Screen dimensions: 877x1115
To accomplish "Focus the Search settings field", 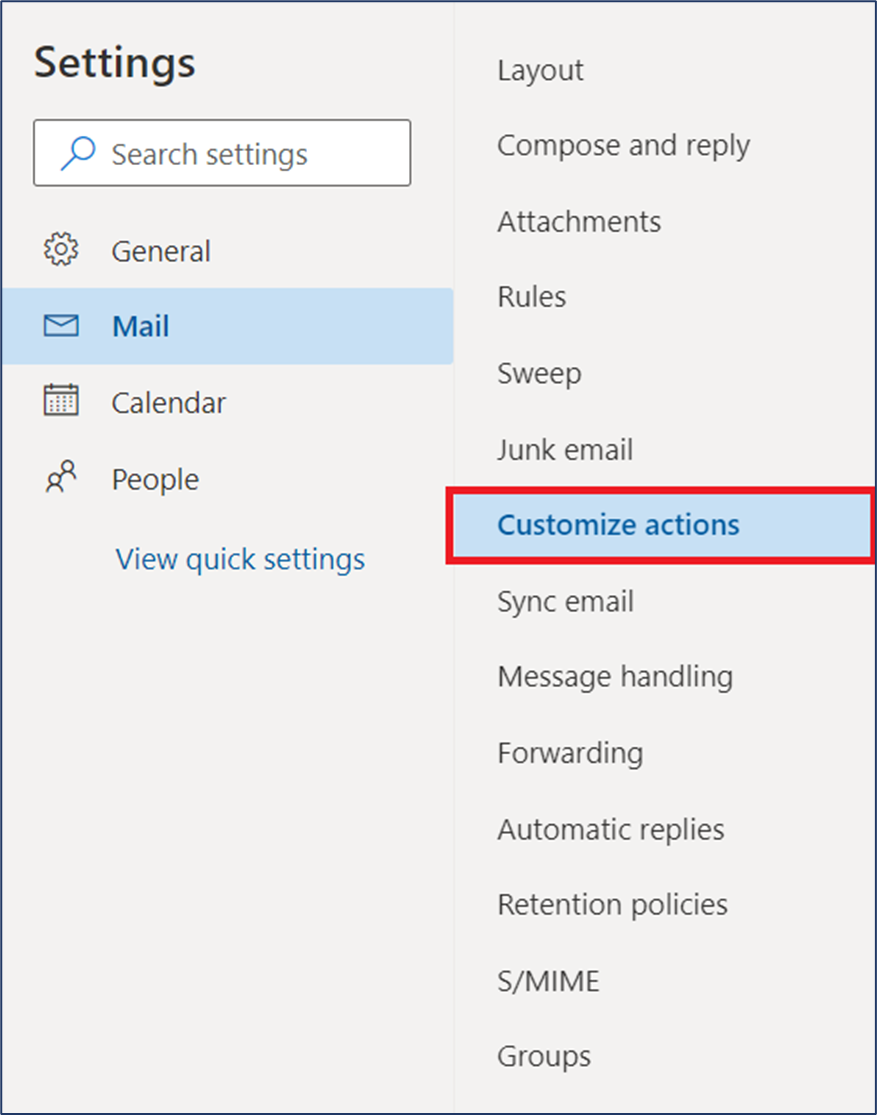I will [x=222, y=153].
